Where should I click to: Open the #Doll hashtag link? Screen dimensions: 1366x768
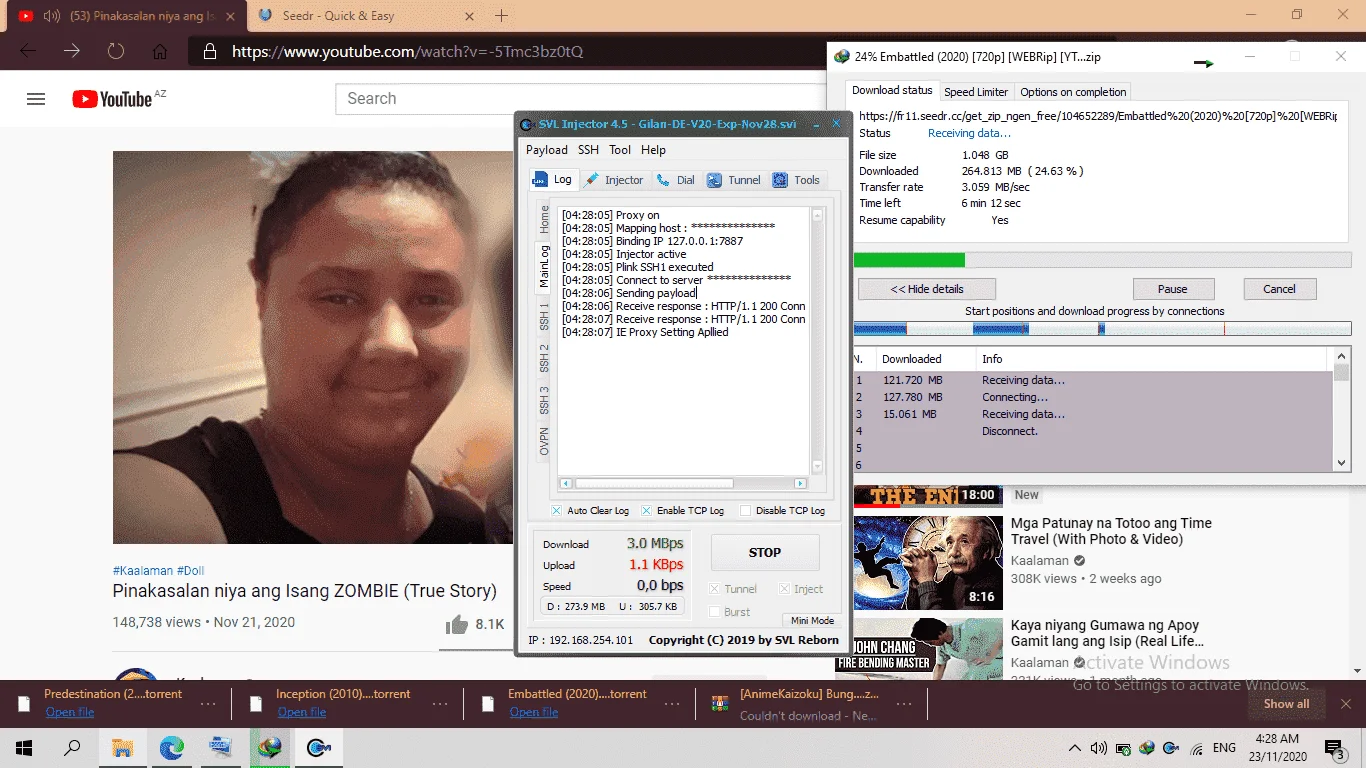pyautogui.click(x=191, y=570)
